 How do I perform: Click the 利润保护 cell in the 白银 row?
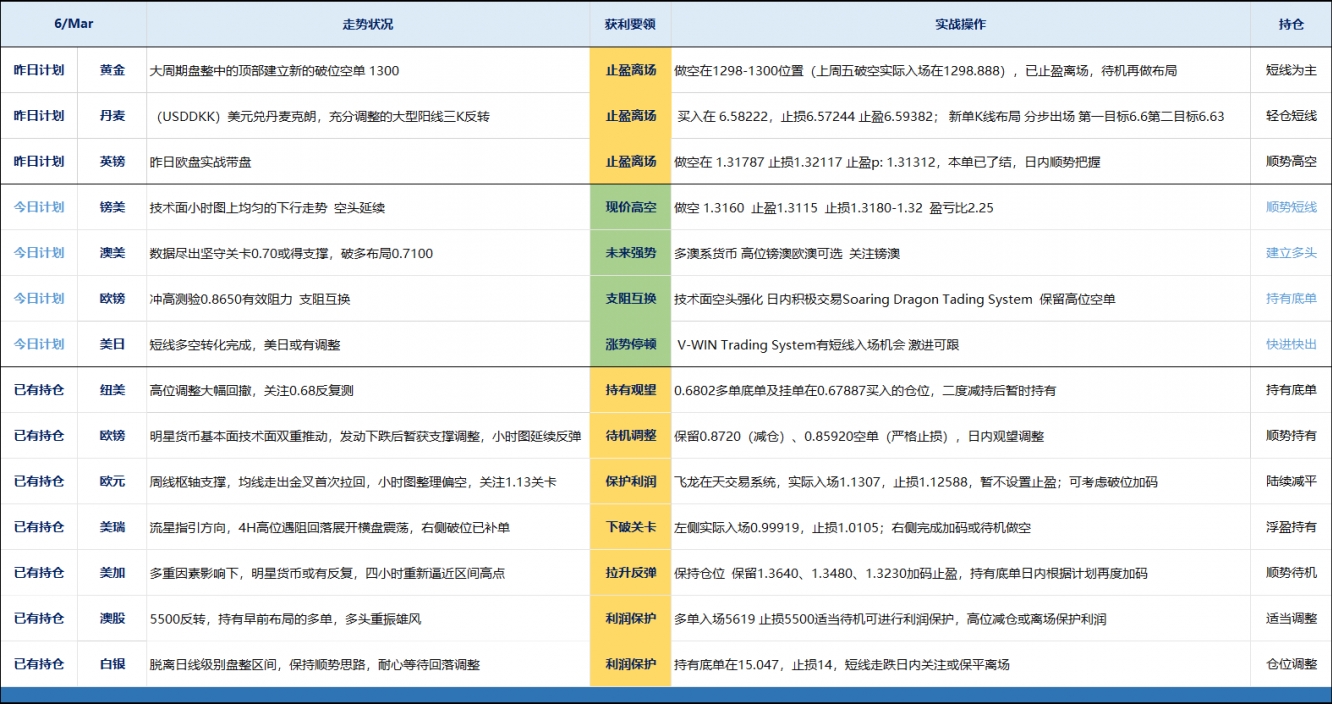(630, 664)
